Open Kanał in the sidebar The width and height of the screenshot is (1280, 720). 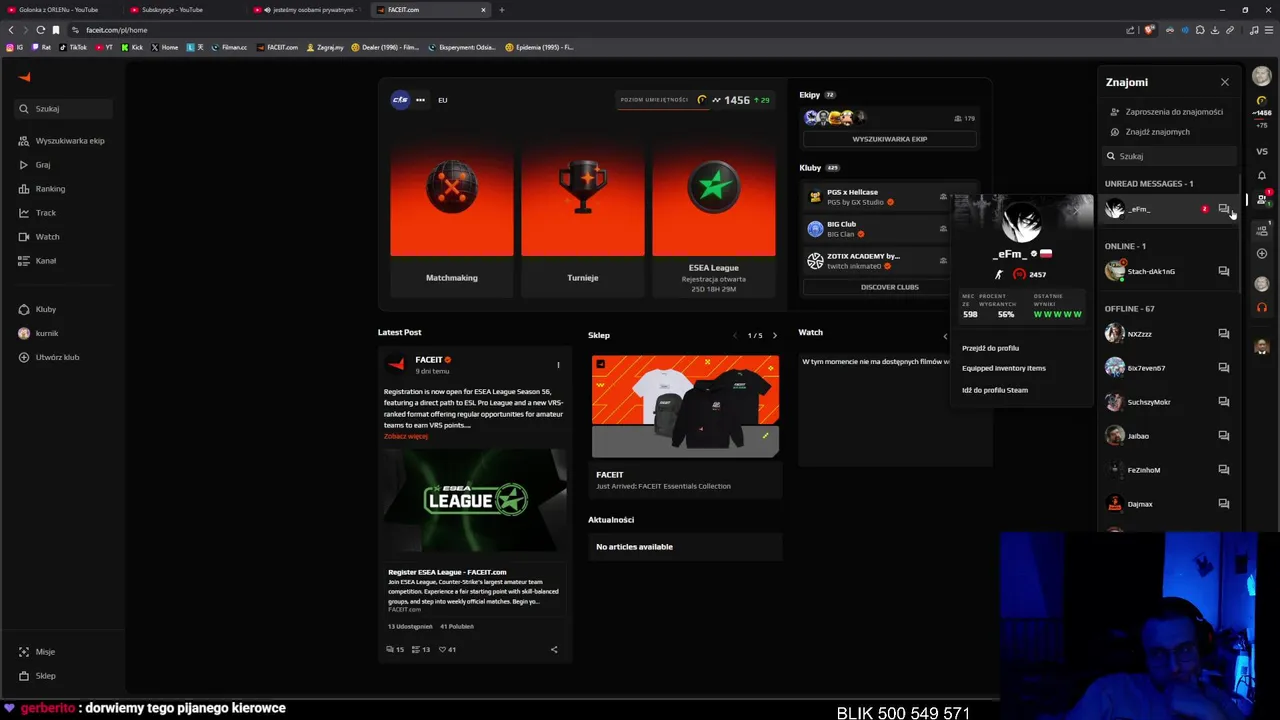(x=38, y=261)
